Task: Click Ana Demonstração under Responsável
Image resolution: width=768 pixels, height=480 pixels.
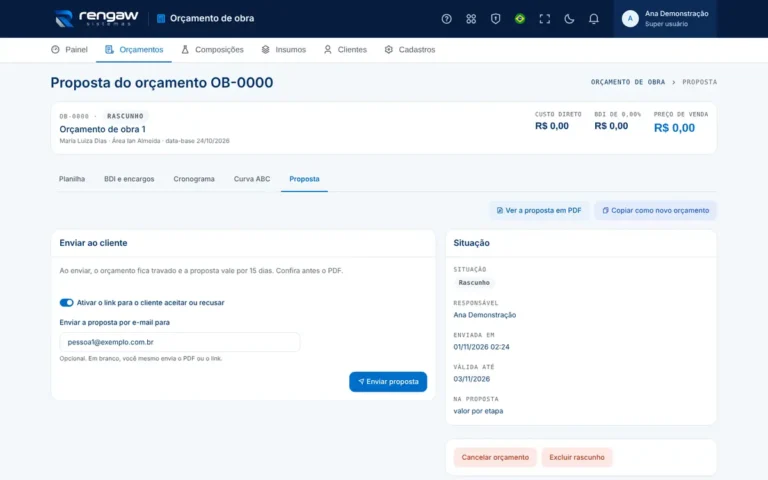Action: click(x=485, y=315)
